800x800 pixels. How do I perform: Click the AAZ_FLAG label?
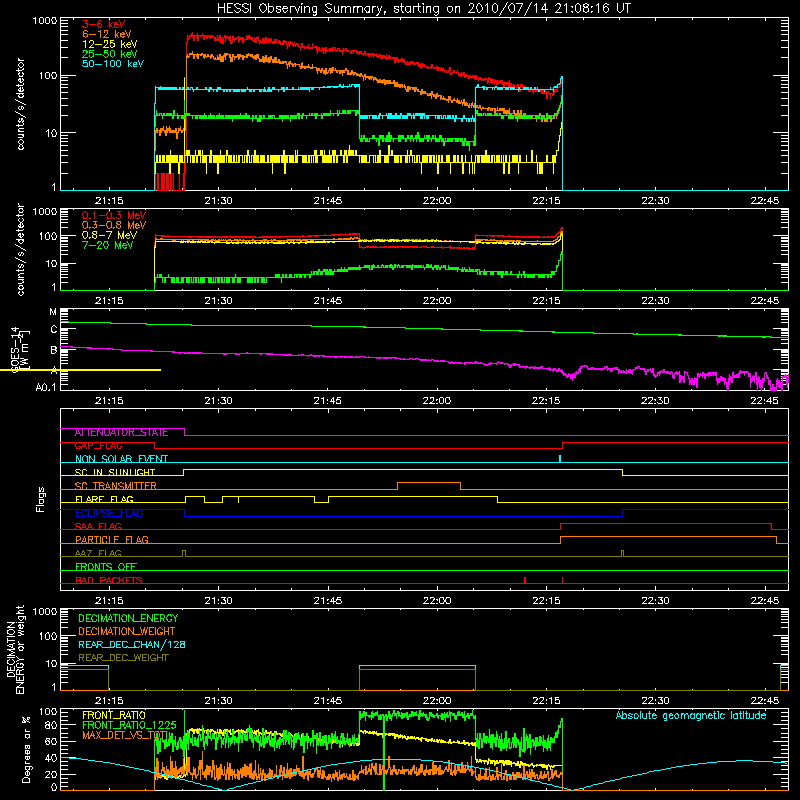[98, 553]
